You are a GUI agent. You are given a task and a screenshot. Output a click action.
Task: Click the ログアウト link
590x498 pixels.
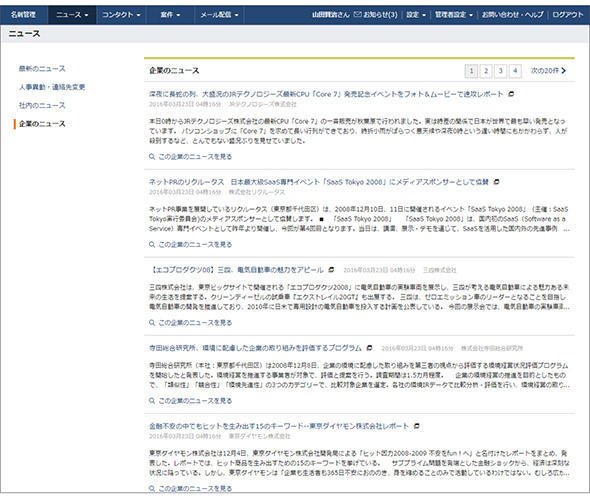tap(567, 15)
